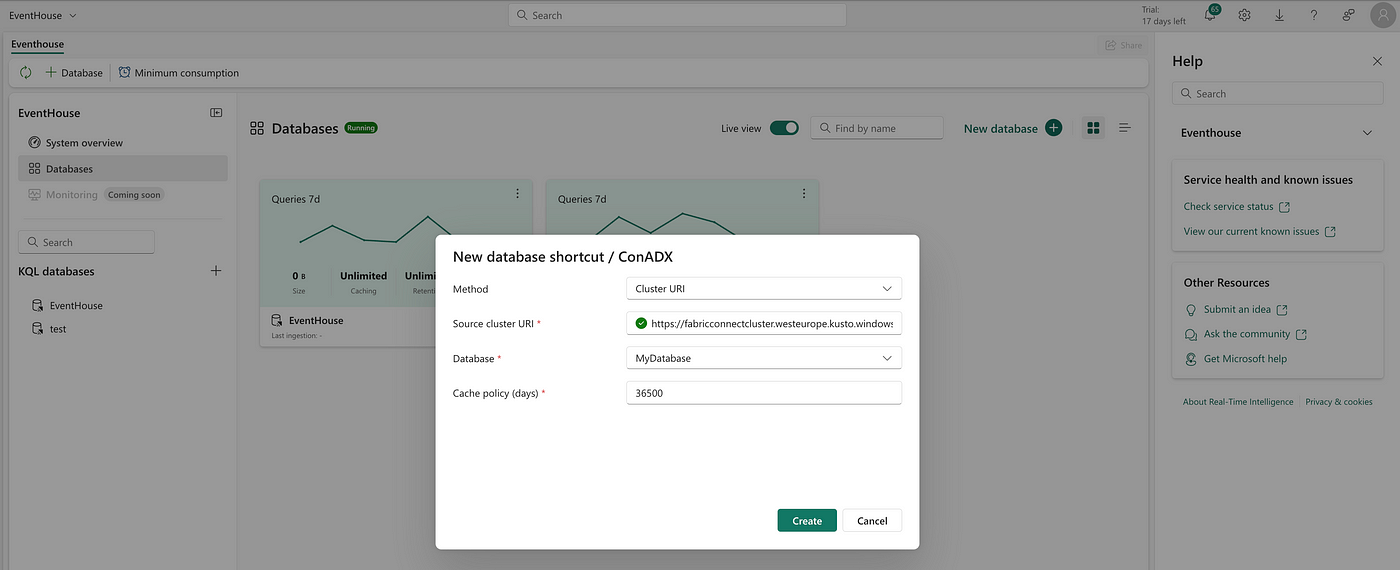Click the notifications bell icon

click(1210, 15)
